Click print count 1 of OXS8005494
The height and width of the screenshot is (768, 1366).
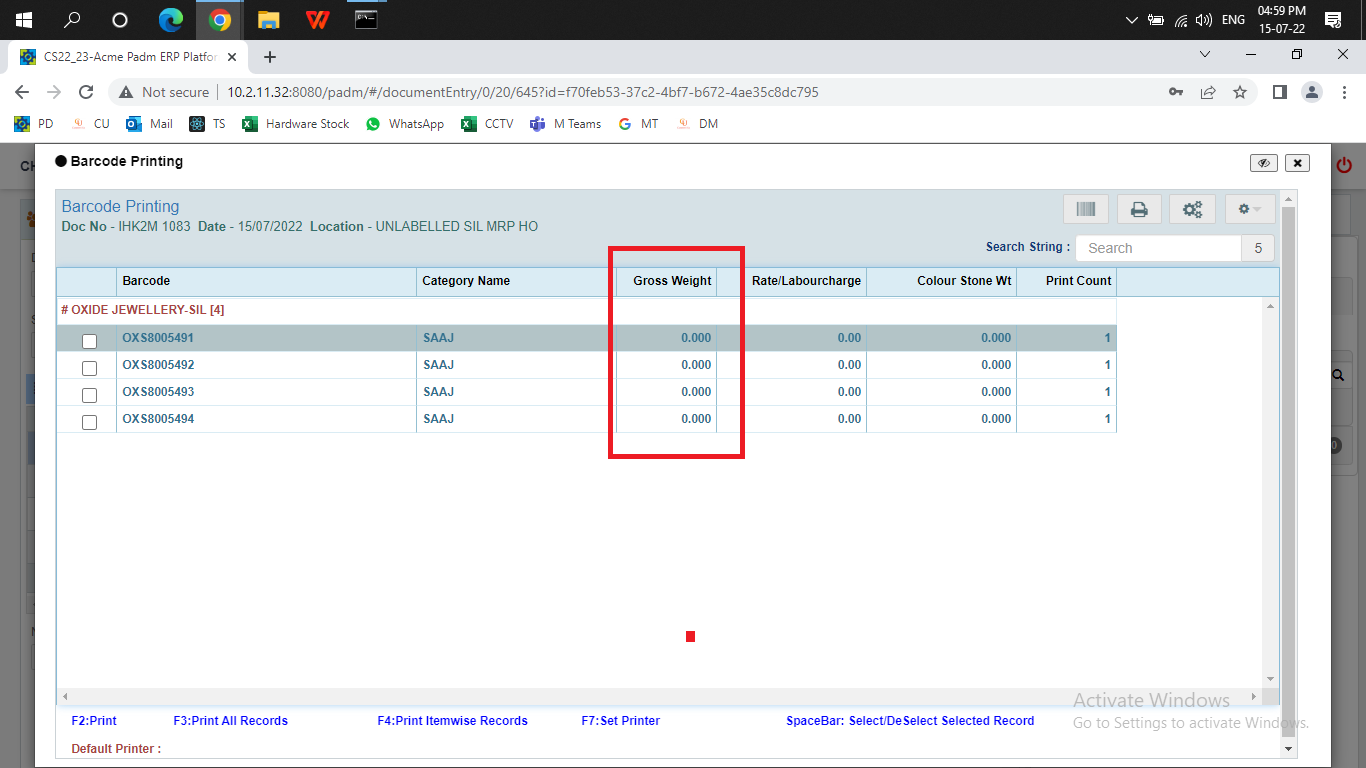tap(1108, 419)
